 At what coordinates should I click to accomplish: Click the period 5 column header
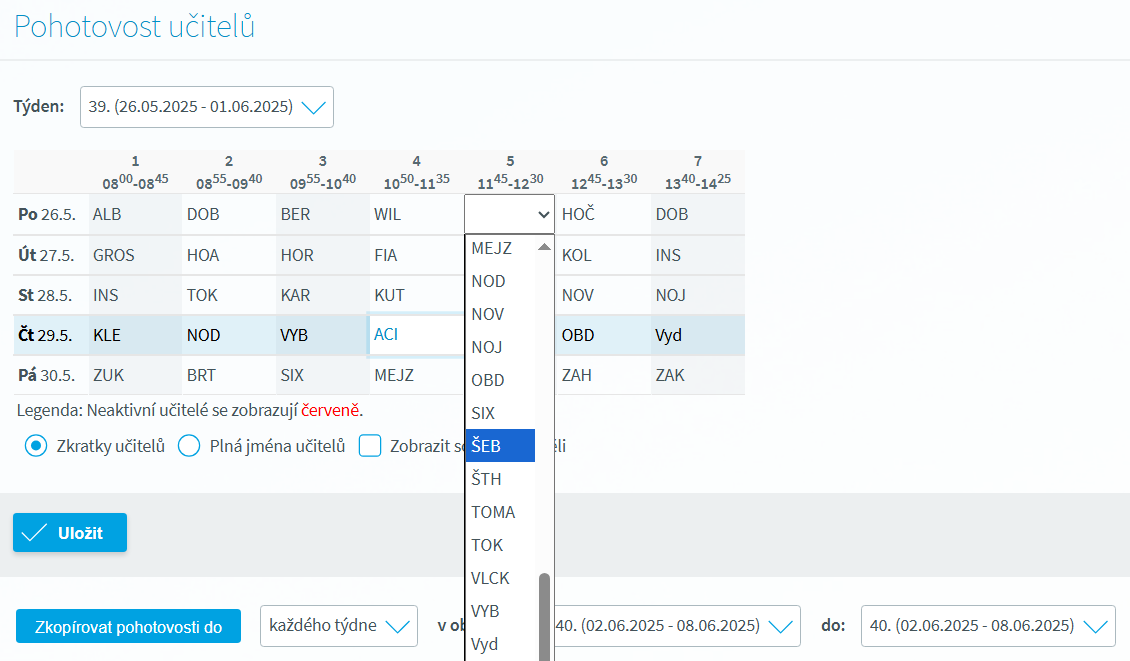click(x=510, y=172)
